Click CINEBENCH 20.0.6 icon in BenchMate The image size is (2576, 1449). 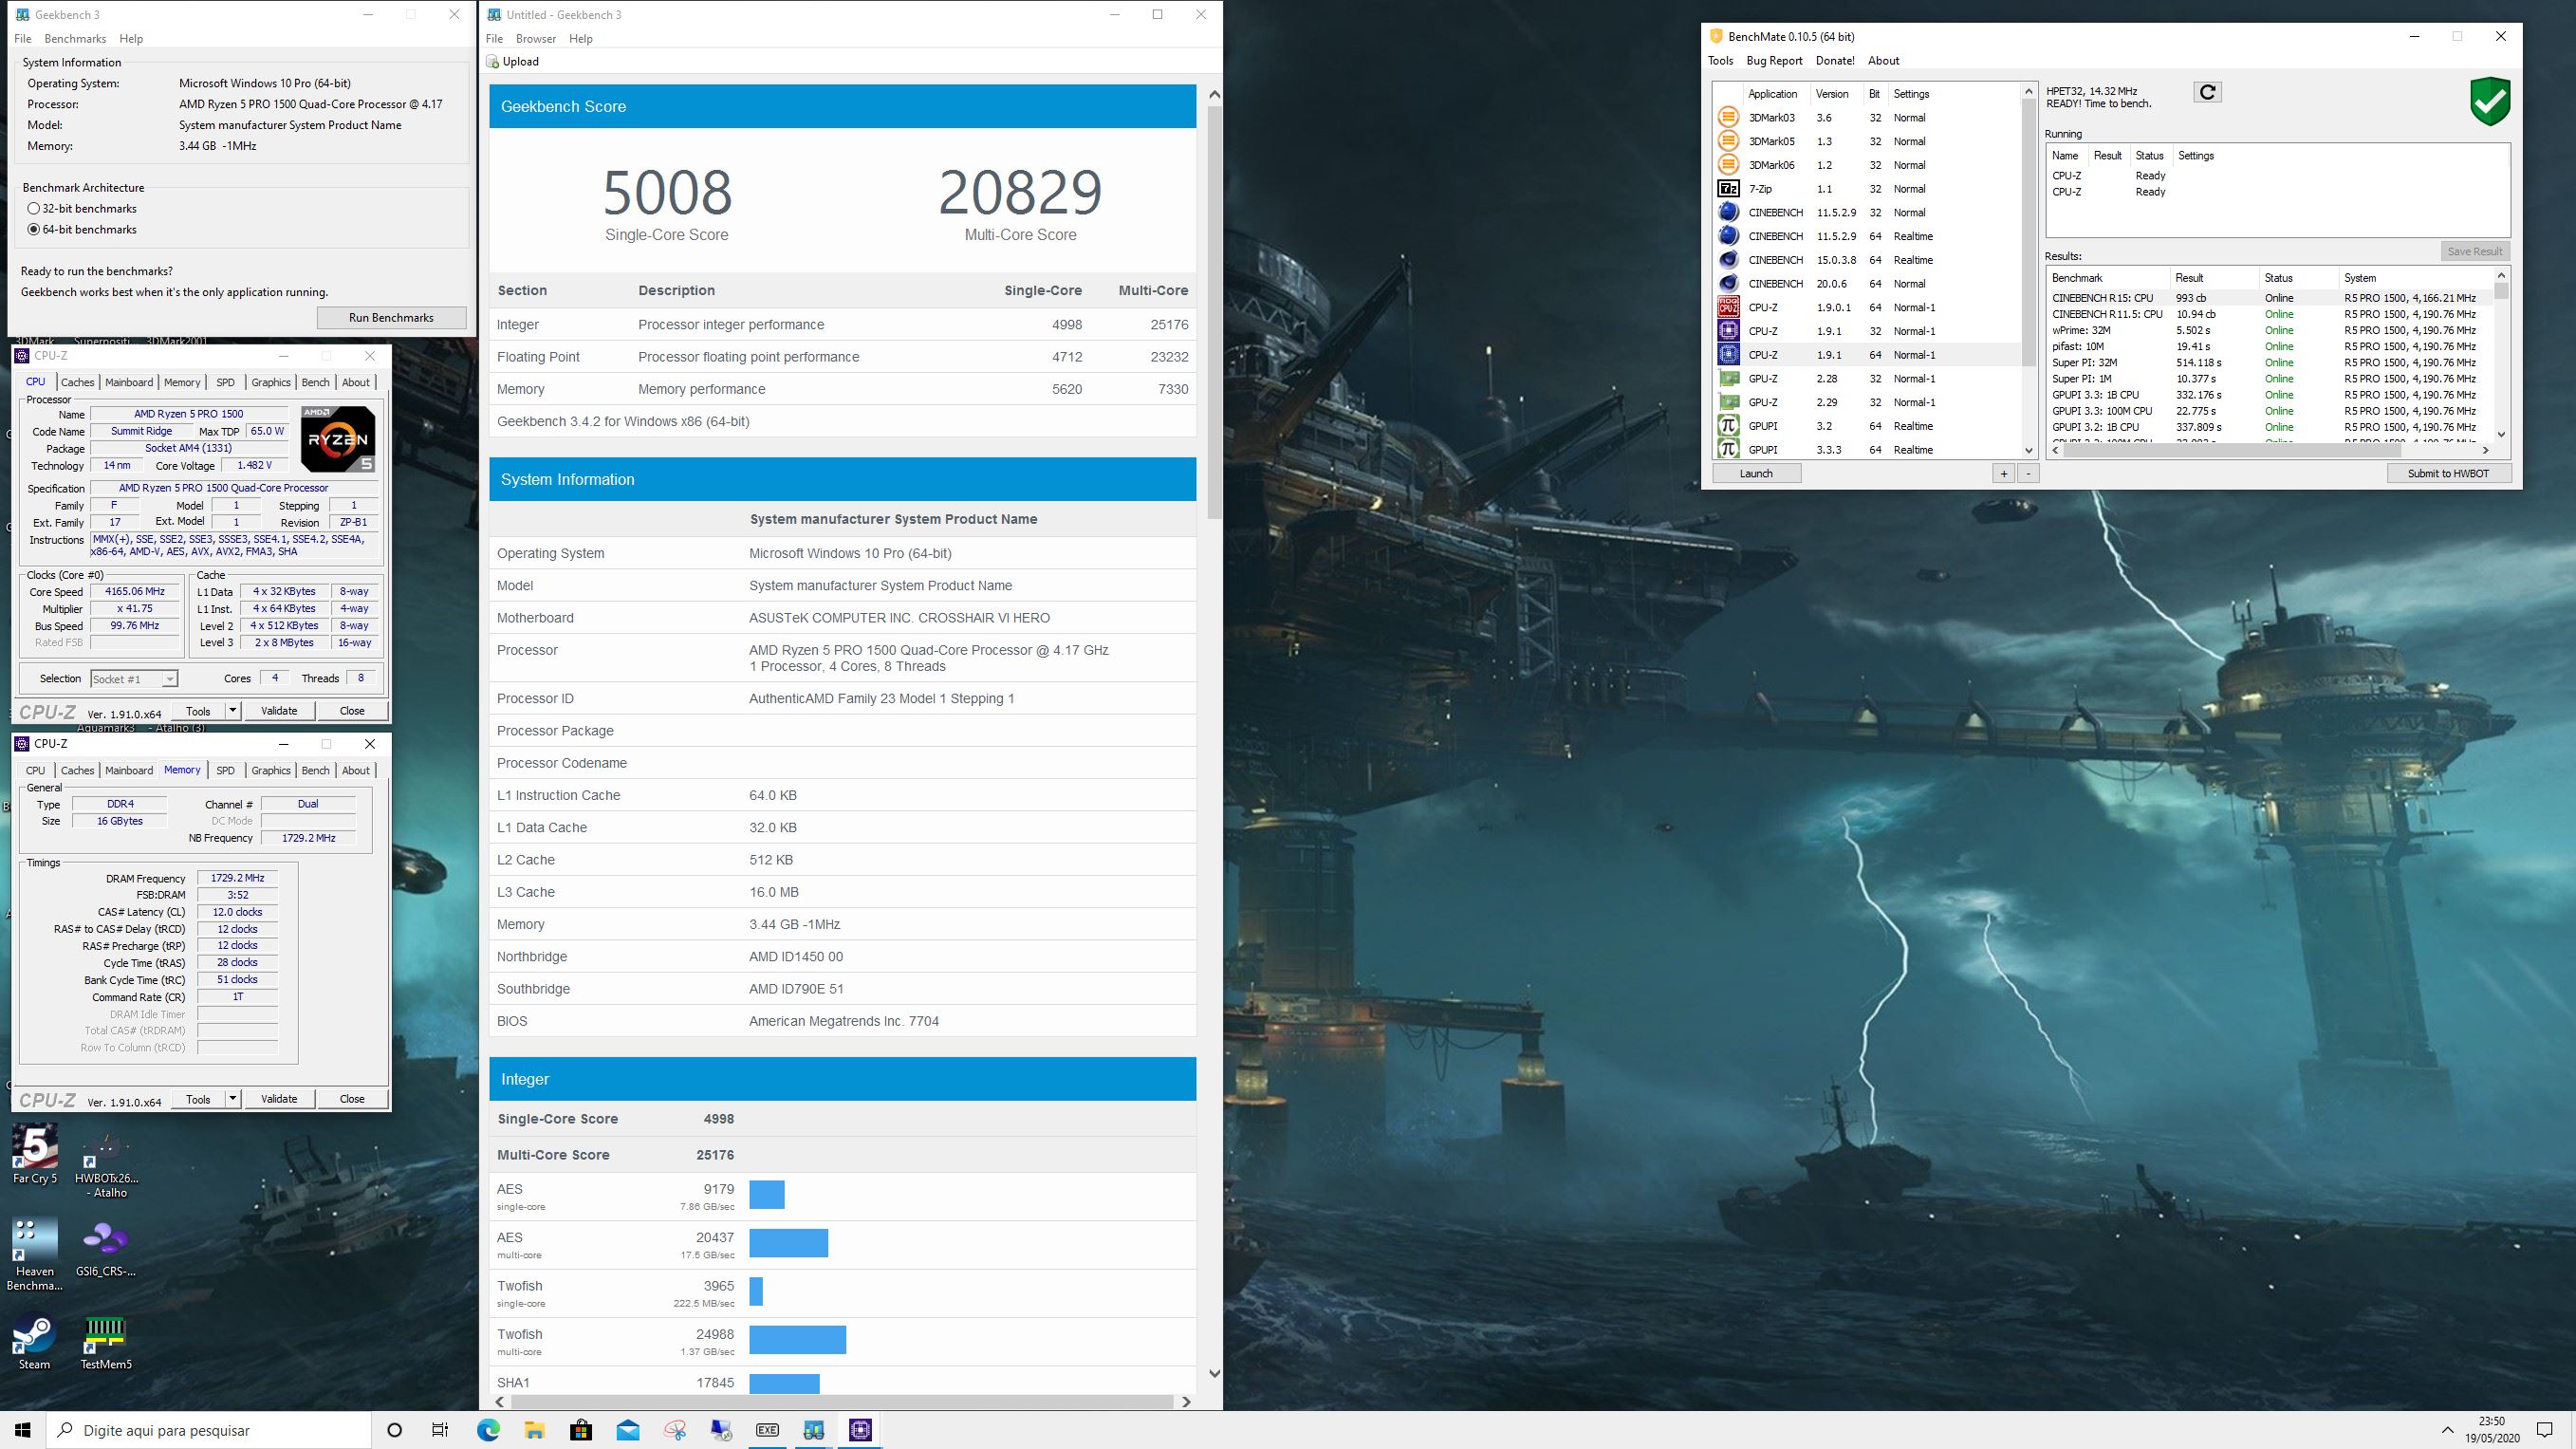point(1728,284)
